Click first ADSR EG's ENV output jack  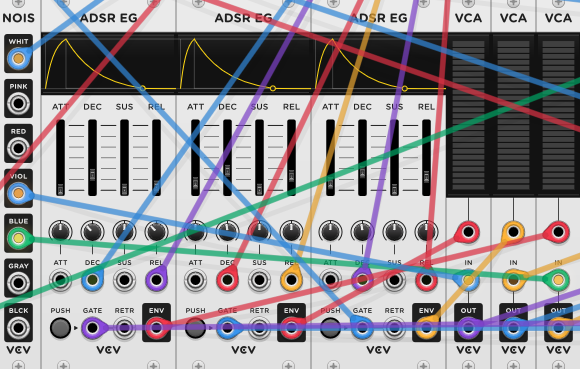click(x=156, y=328)
